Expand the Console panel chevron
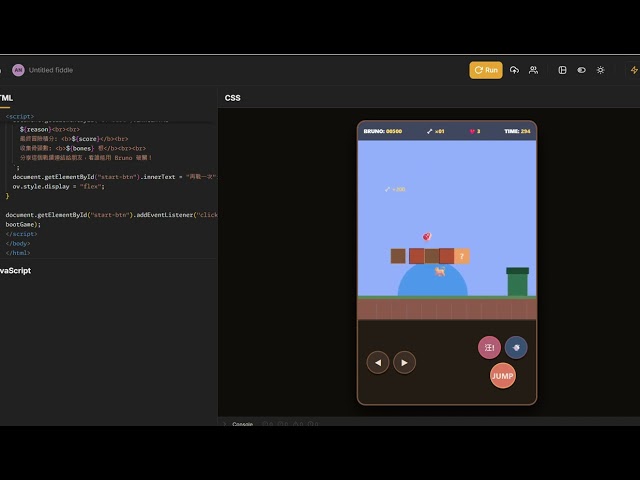The width and height of the screenshot is (640, 480). point(224,424)
